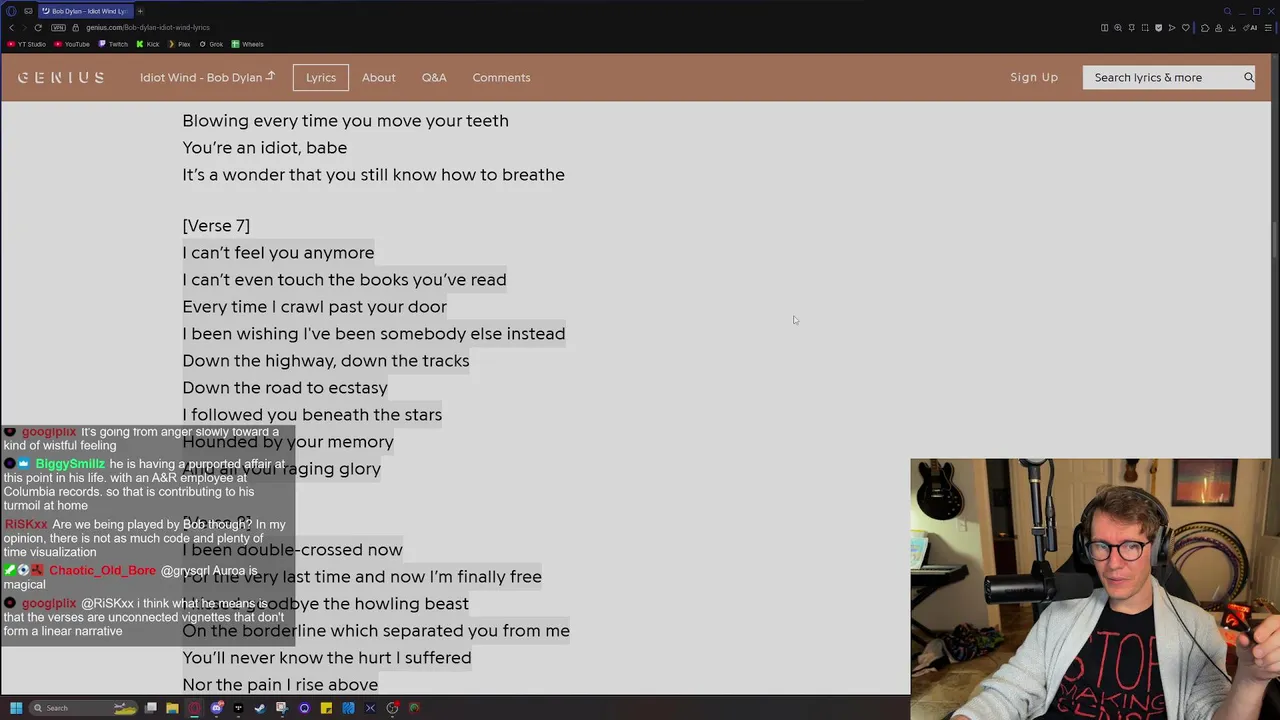The width and height of the screenshot is (1280, 720).
Task: Click lyric 'Down the road to ecstasy'
Action: point(285,387)
